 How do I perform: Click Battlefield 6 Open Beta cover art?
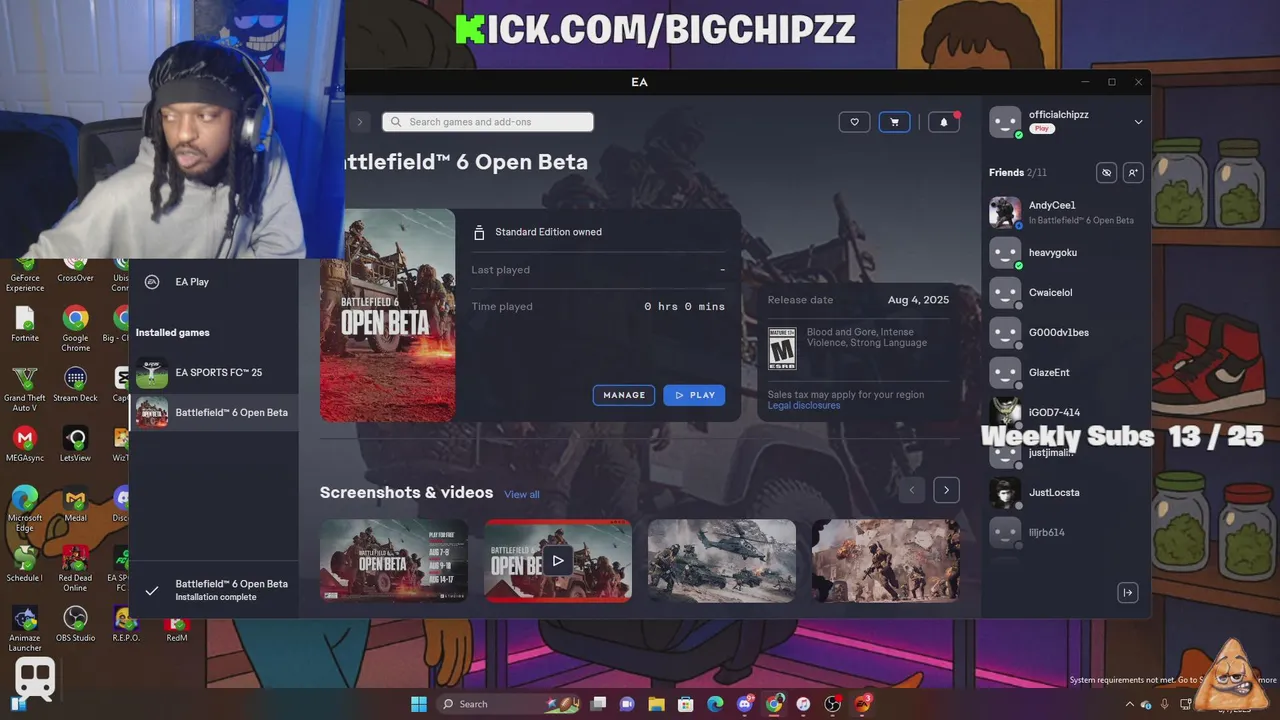click(387, 315)
